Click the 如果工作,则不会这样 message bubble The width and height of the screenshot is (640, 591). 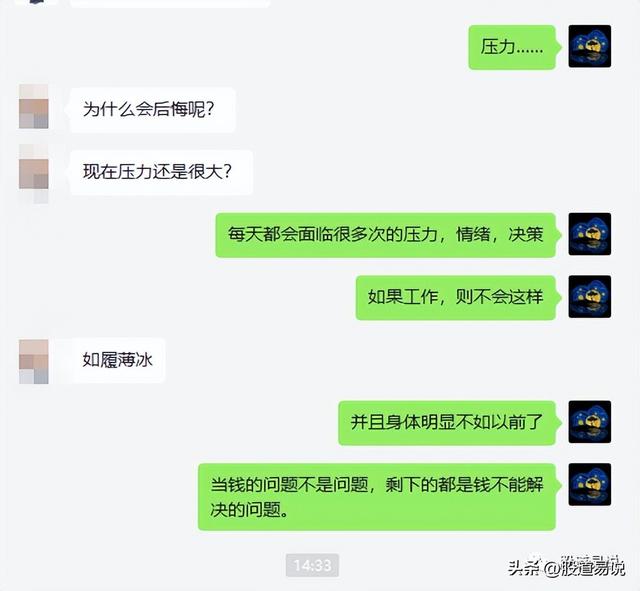pyautogui.click(x=456, y=298)
